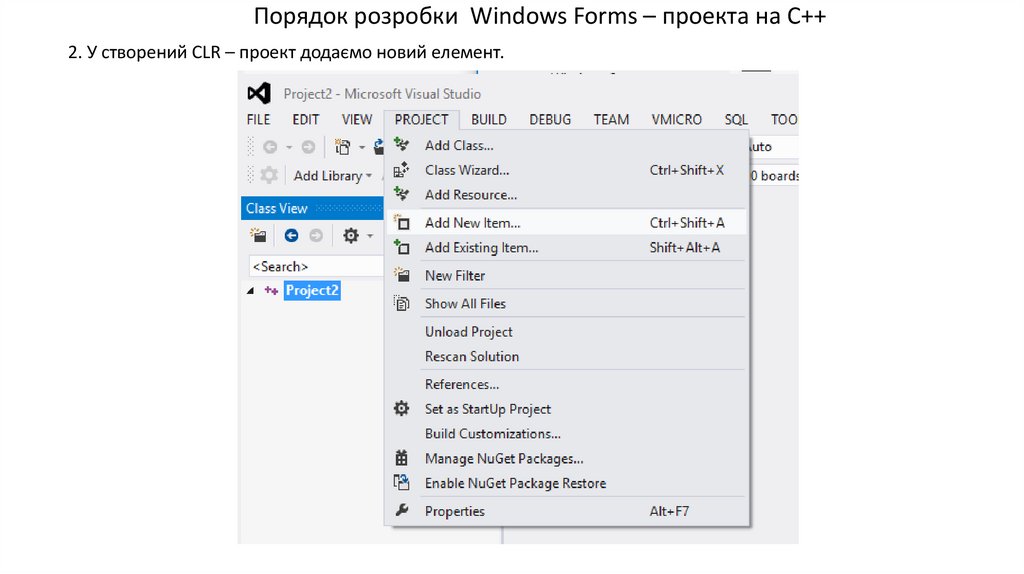Open Build Customizations... menu entry

[x=566, y=434]
